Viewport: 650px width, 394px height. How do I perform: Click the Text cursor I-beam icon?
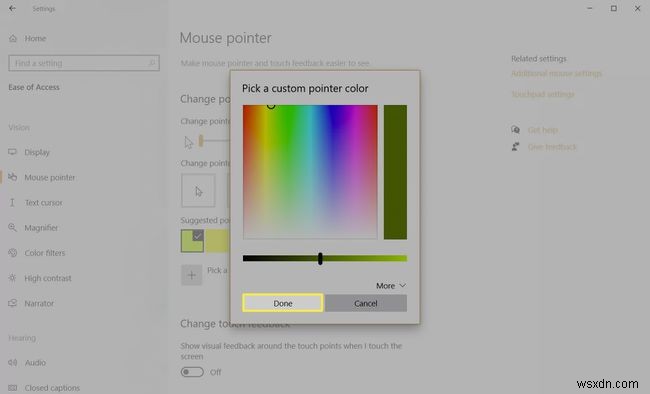(12, 202)
